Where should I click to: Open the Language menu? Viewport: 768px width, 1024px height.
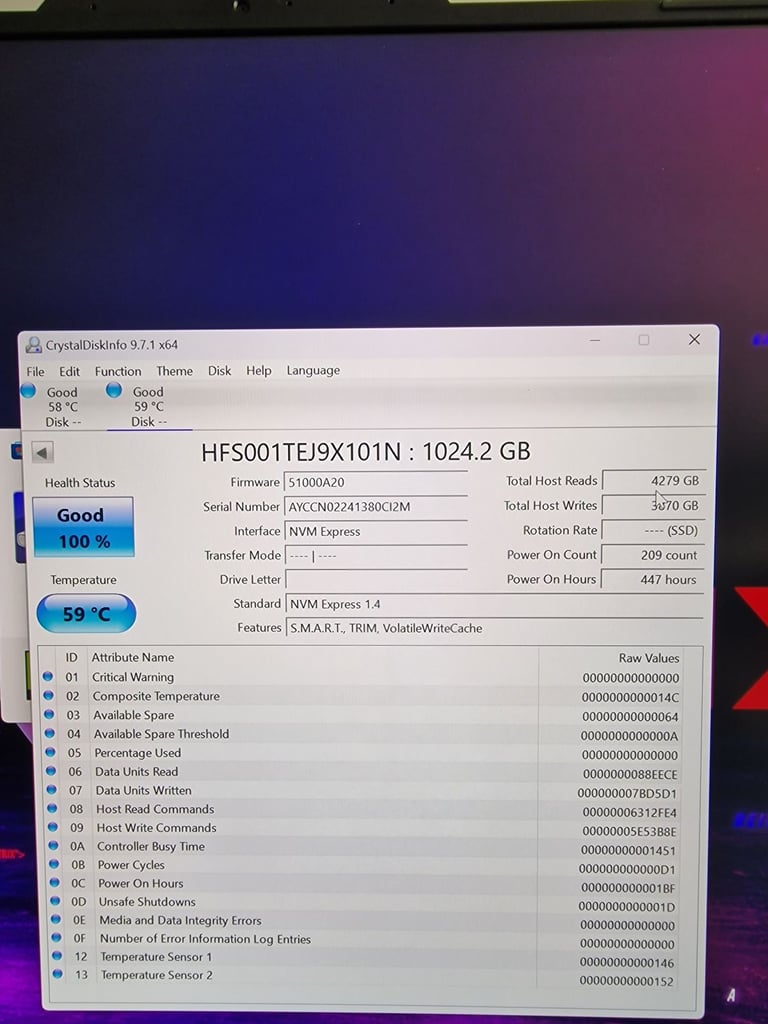point(313,370)
